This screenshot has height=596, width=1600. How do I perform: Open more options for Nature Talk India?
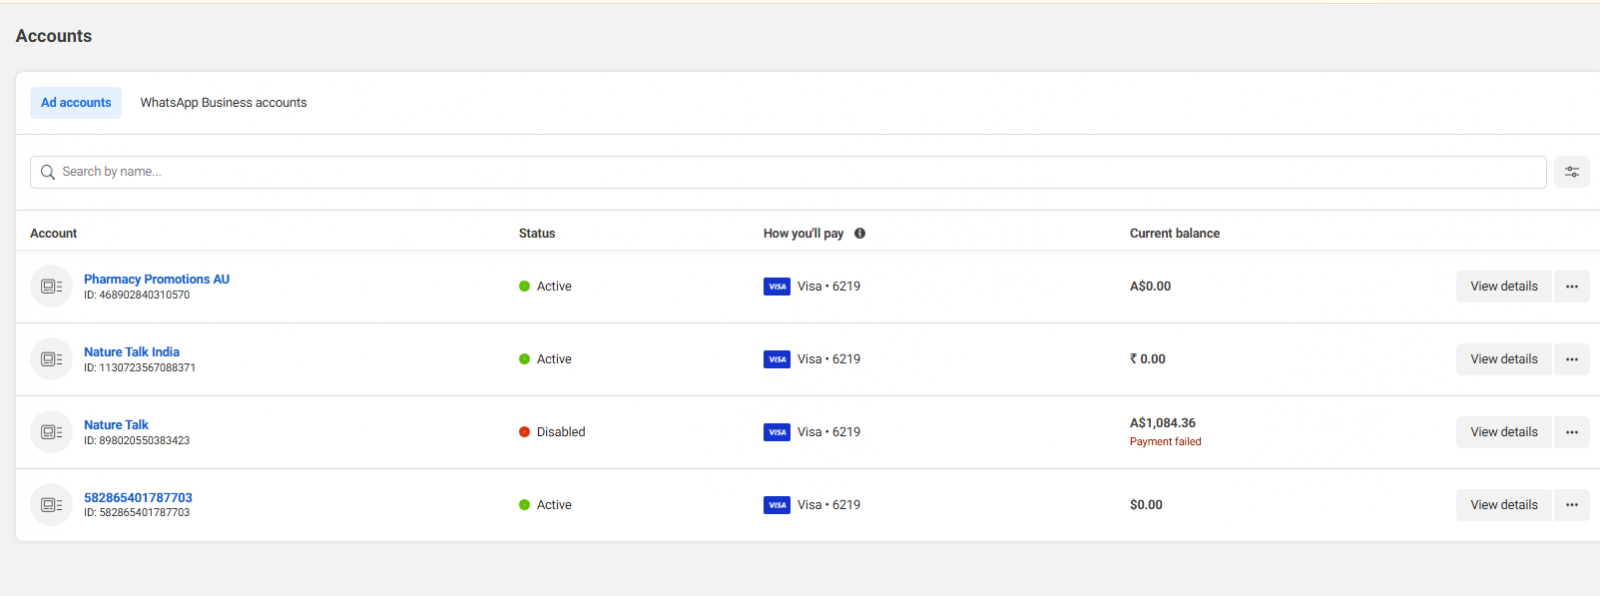(x=1572, y=359)
